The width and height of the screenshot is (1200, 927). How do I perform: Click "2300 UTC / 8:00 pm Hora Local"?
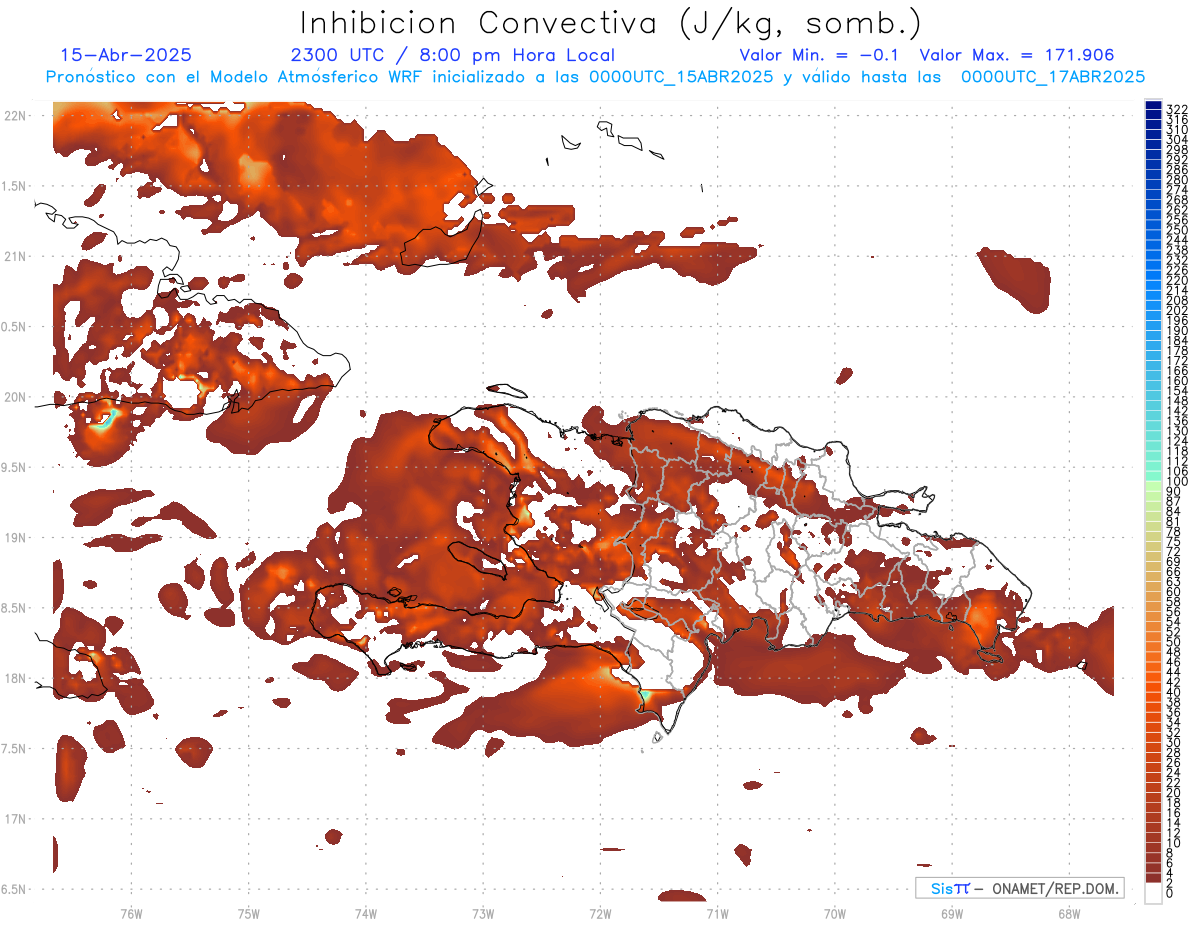pos(452,55)
